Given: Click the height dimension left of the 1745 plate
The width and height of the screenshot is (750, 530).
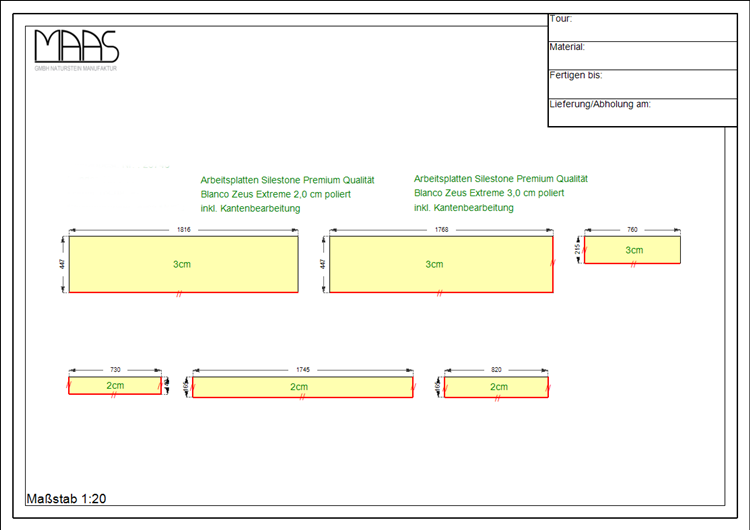Looking at the screenshot, I should pyautogui.click(x=186, y=386).
